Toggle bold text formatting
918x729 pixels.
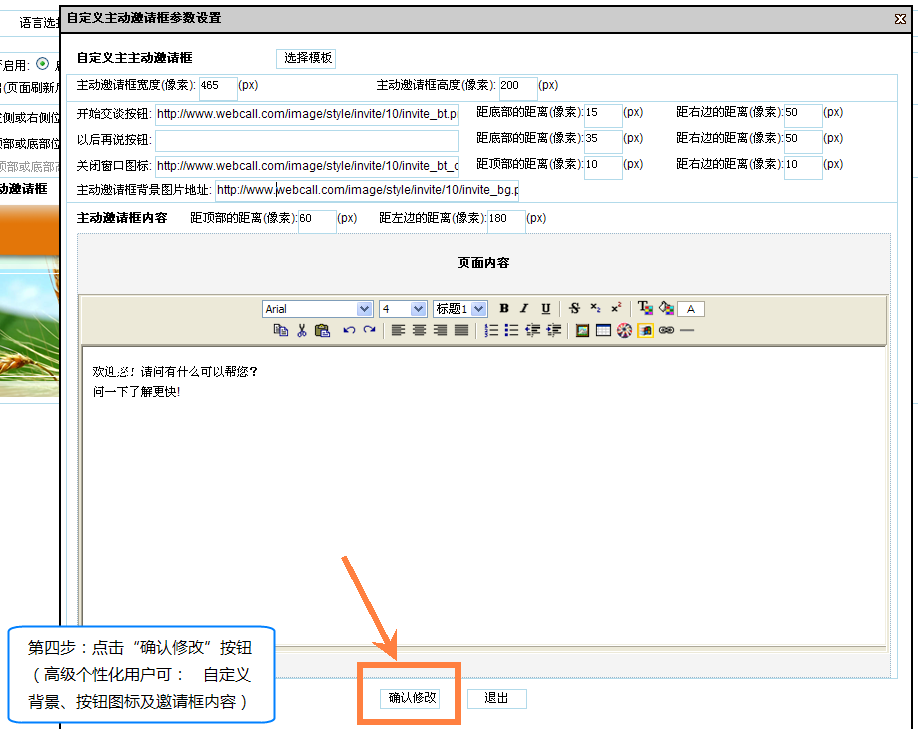pos(503,308)
